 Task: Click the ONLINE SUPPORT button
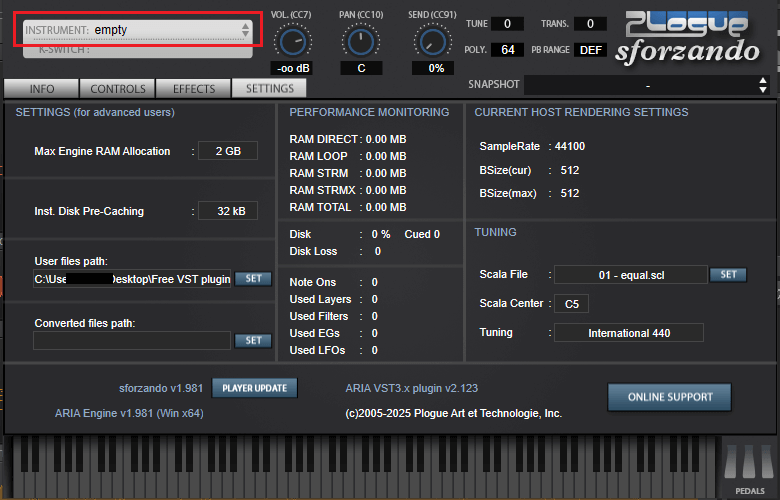[670, 397]
